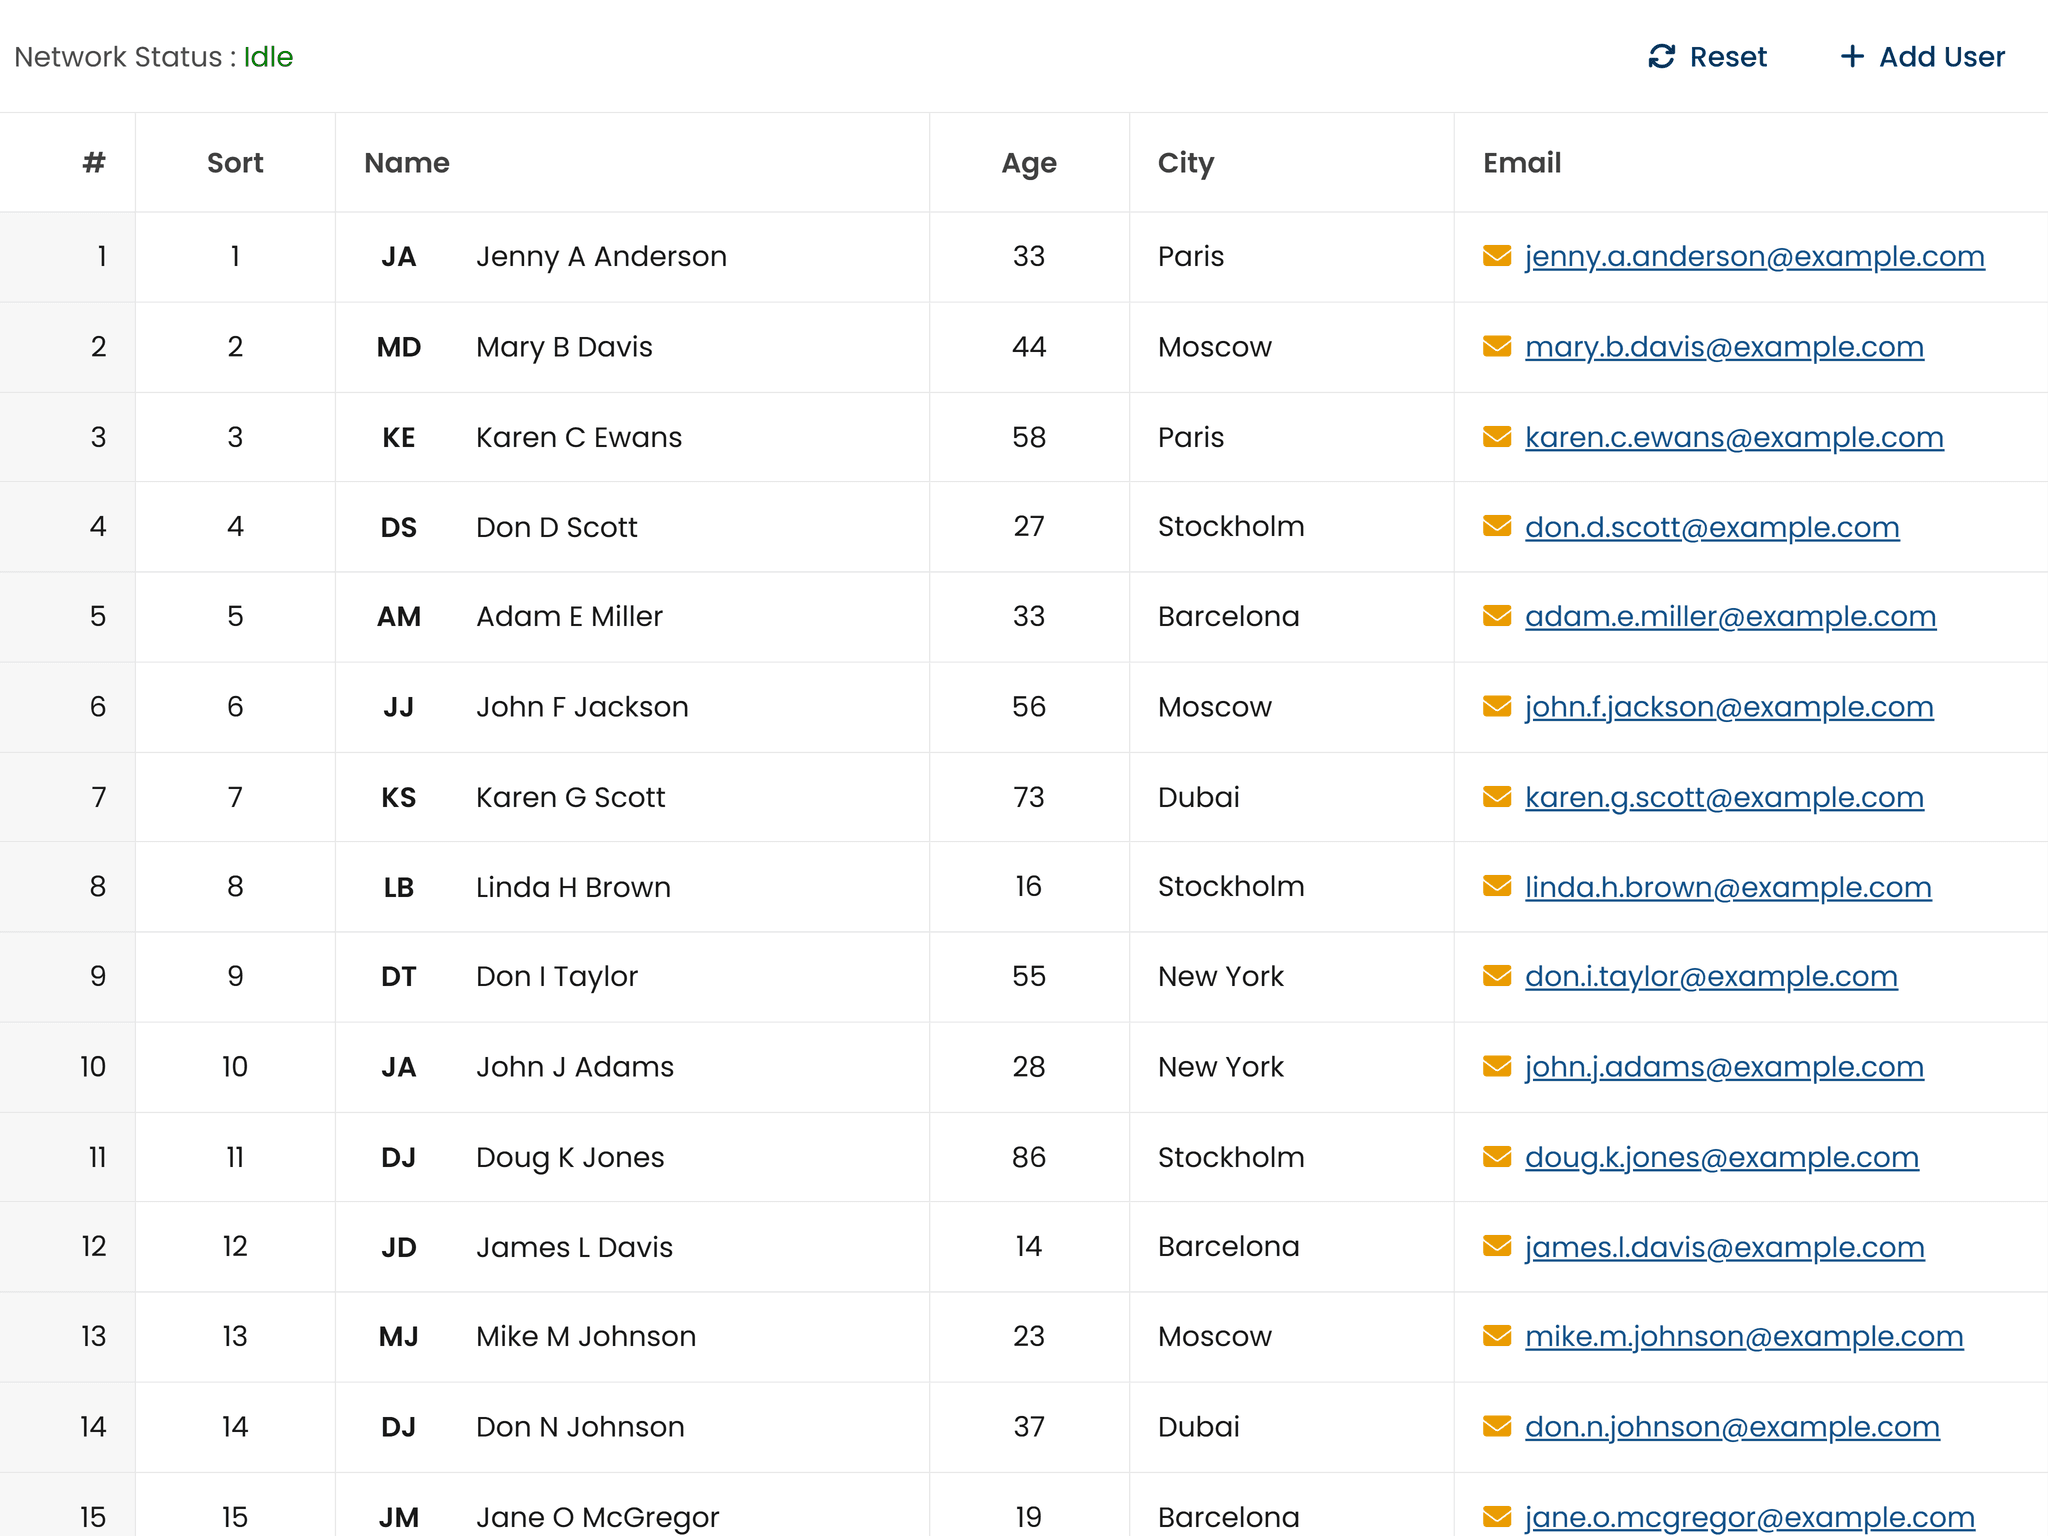Image resolution: width=2048 pixels, height=1536 pixels.
Task: Click the Reset refresh icon
Action: [1661, 57]
